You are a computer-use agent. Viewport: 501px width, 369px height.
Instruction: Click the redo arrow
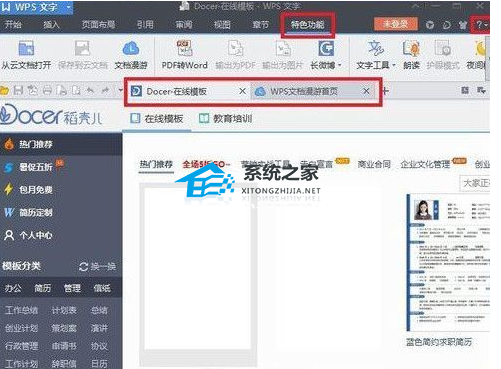point(105,90)
